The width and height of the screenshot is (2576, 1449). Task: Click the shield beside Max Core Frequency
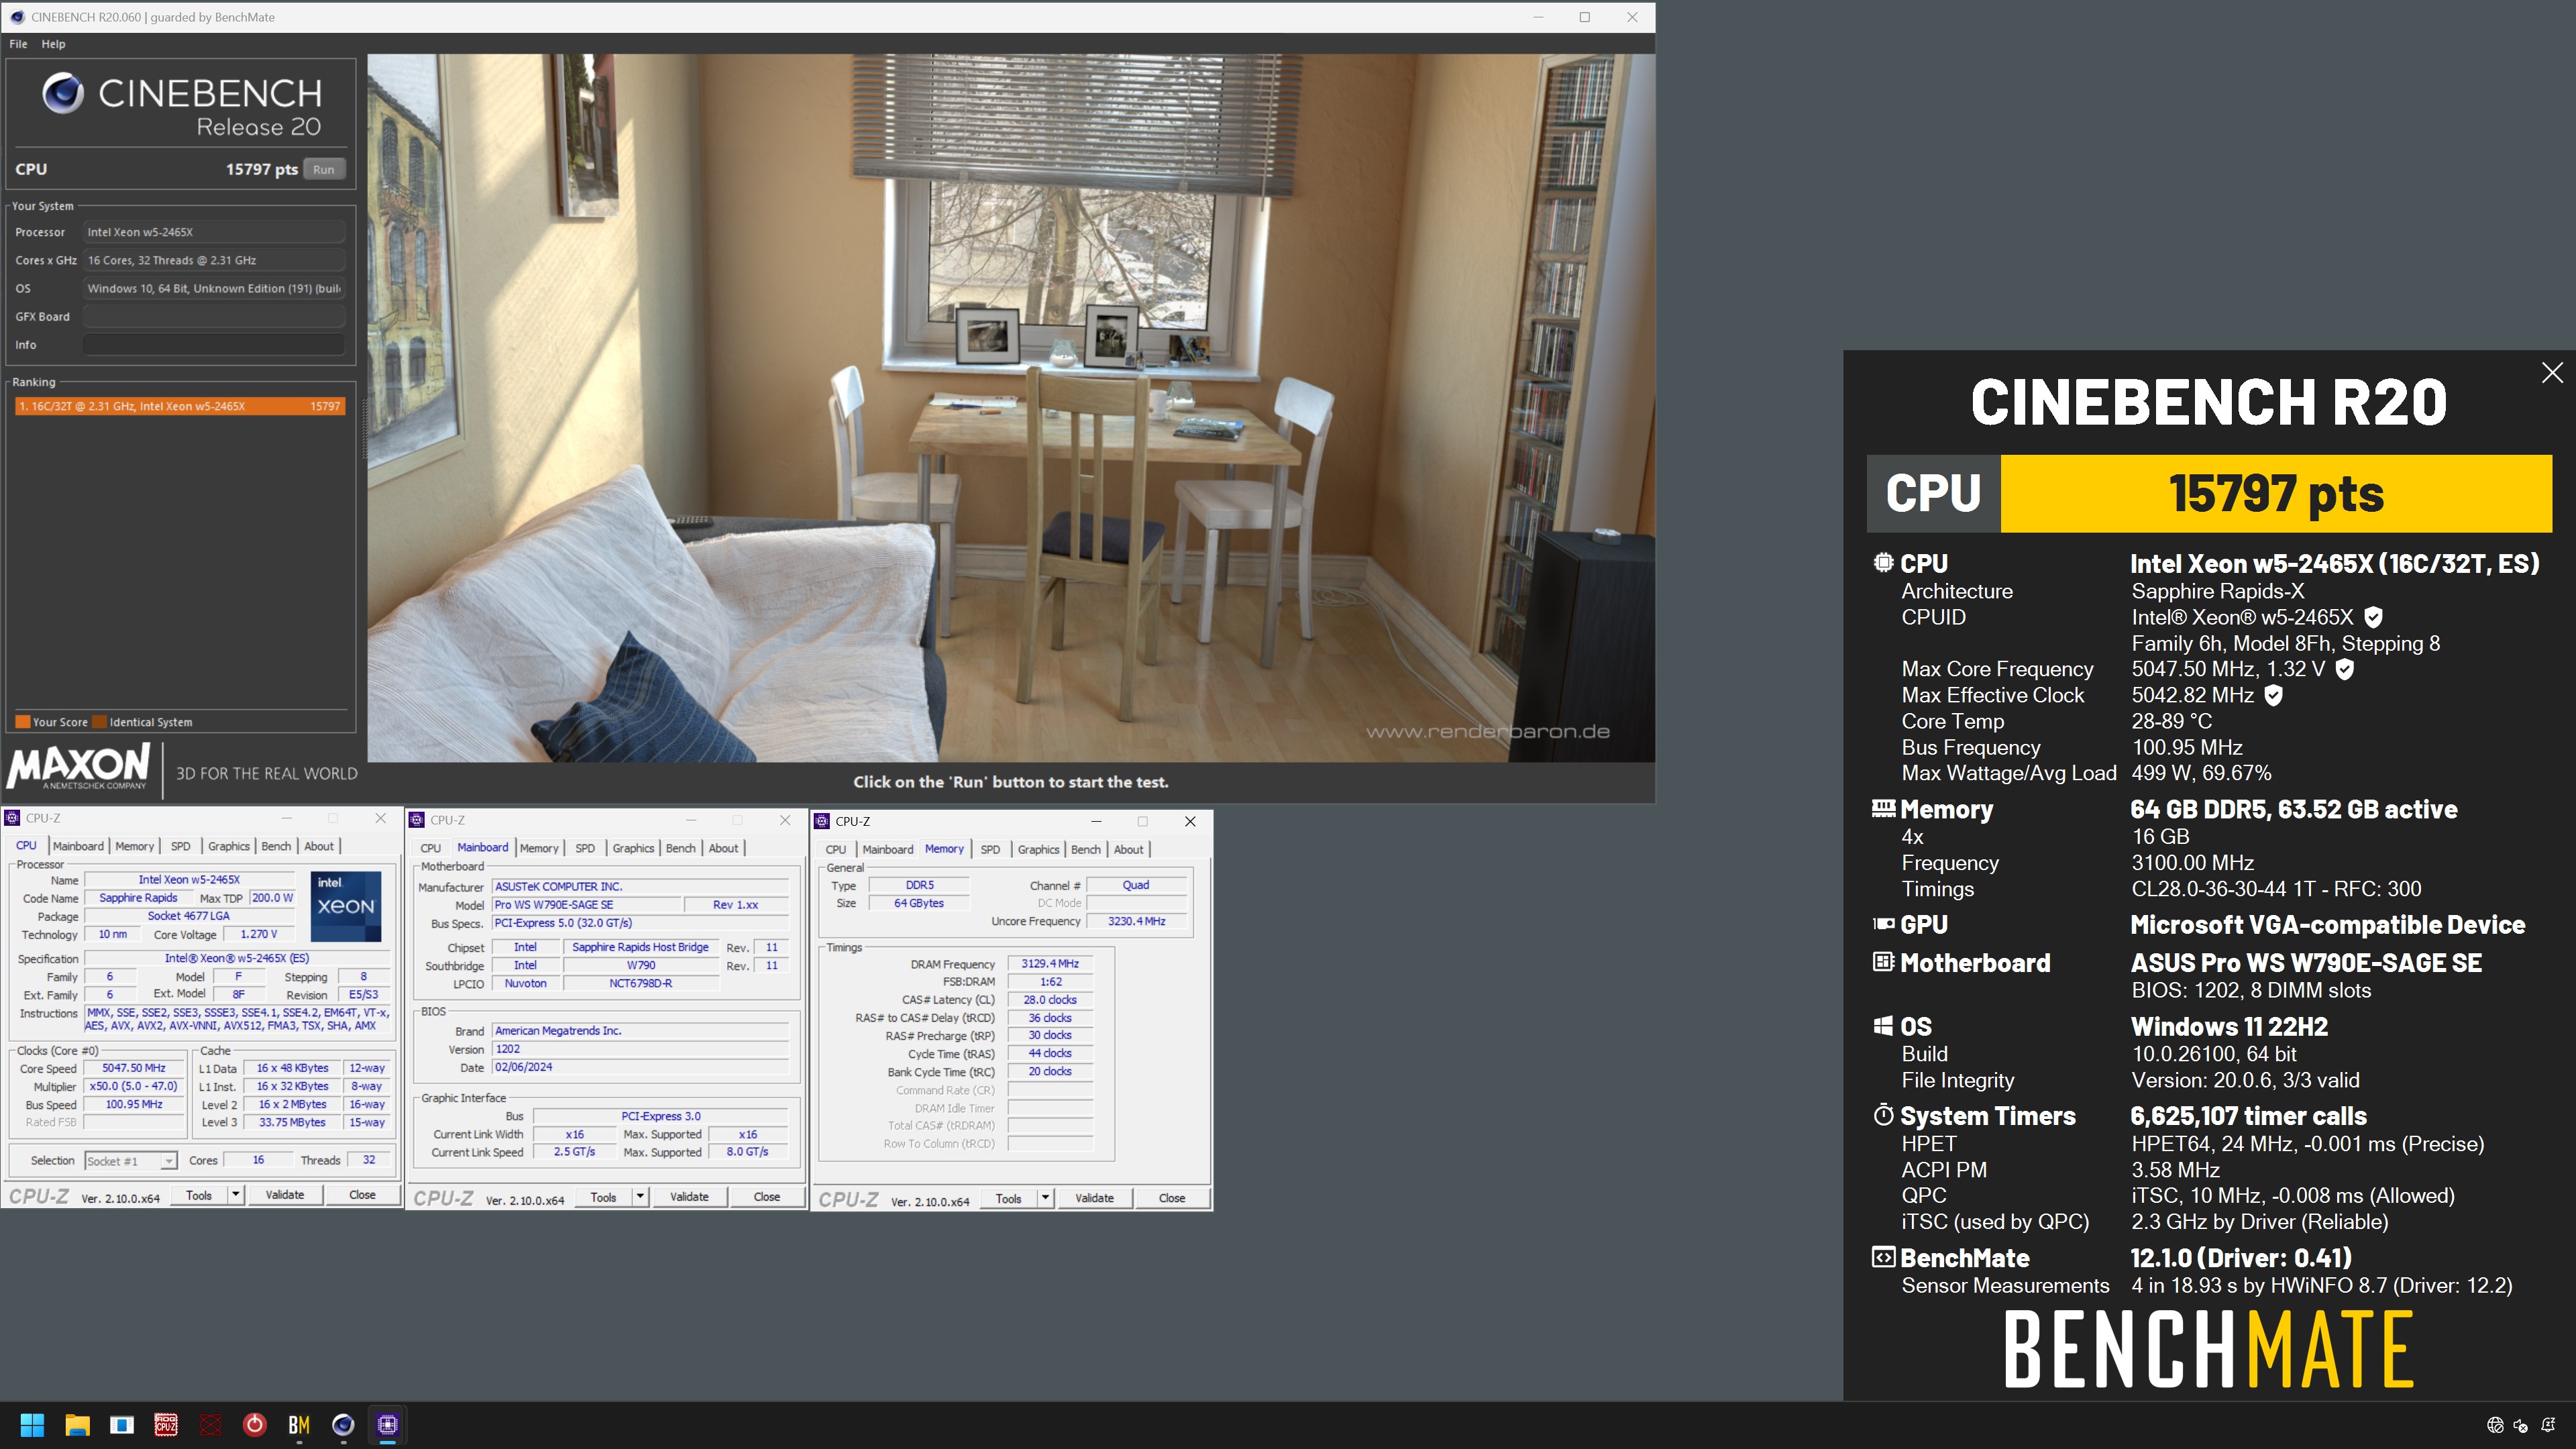(x=2344, y=669)
